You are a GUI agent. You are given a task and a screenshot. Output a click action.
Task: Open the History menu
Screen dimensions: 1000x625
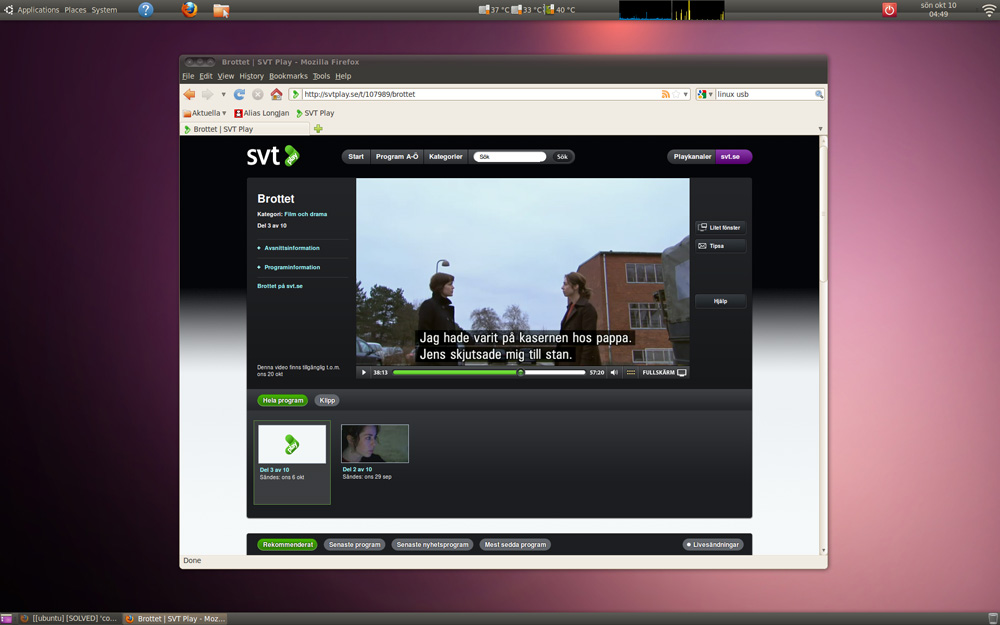pos(251,76)
